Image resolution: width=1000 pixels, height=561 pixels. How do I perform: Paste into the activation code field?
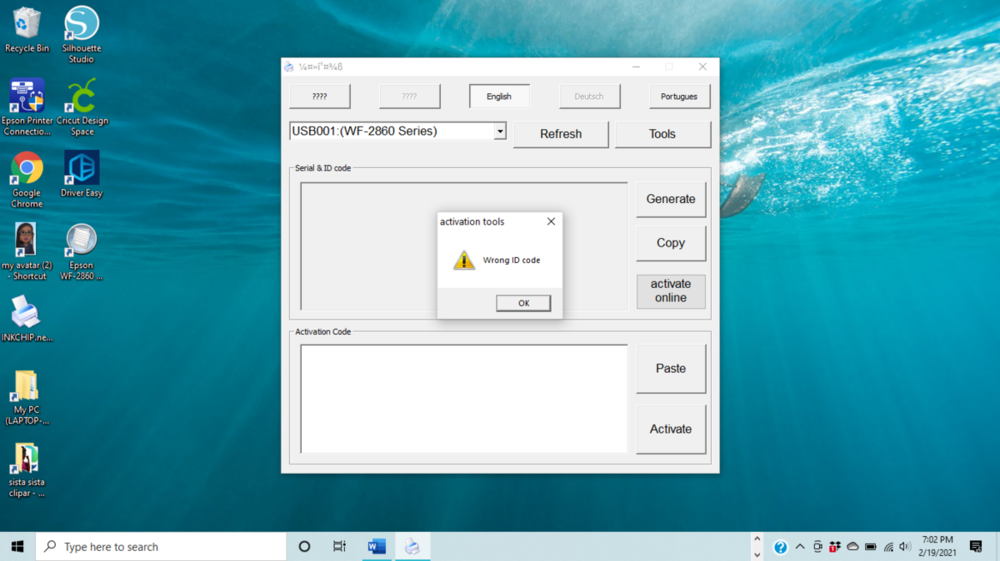(x=671, y=368)
